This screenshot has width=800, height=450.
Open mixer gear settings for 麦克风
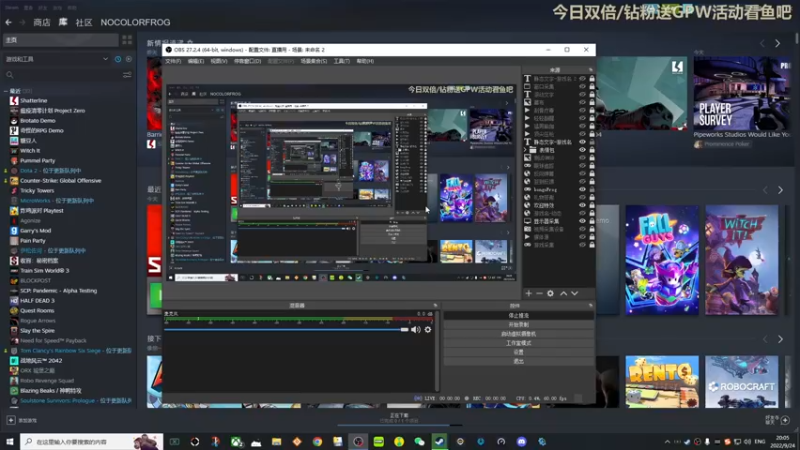pyautogui.click(x=428, y=330)
